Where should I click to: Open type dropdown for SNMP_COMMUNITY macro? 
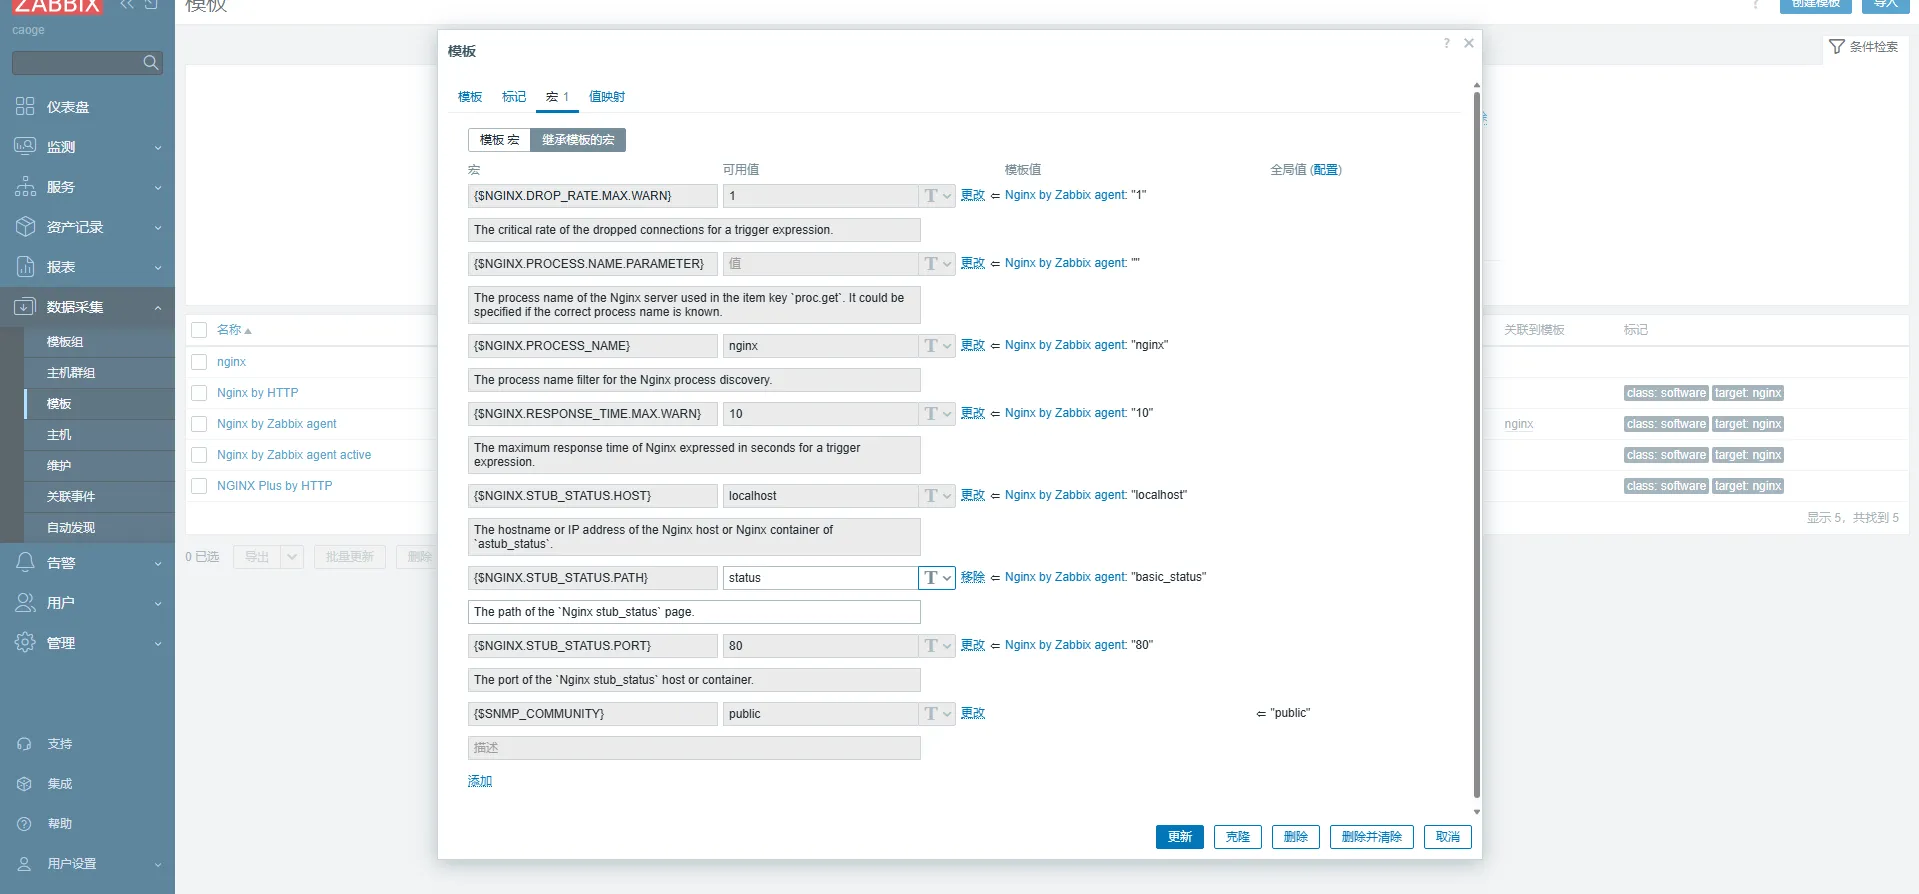pyautogui.click(x=937, y=714)
